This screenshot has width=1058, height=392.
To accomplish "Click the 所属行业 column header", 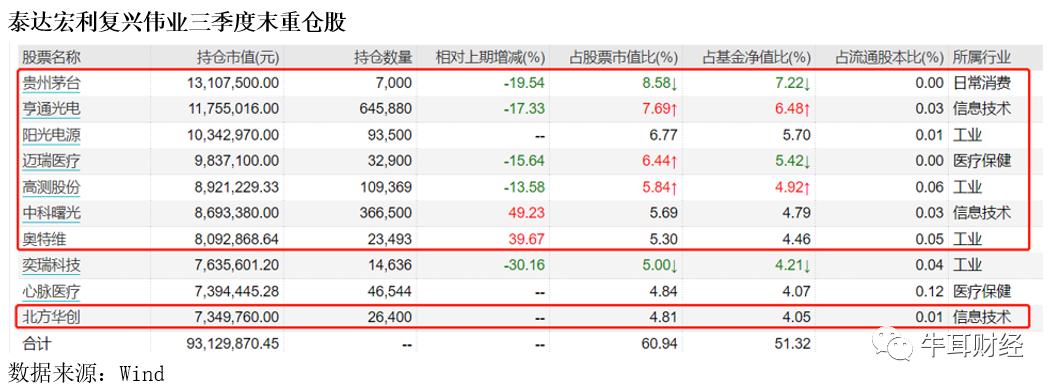I will [981, 58].
